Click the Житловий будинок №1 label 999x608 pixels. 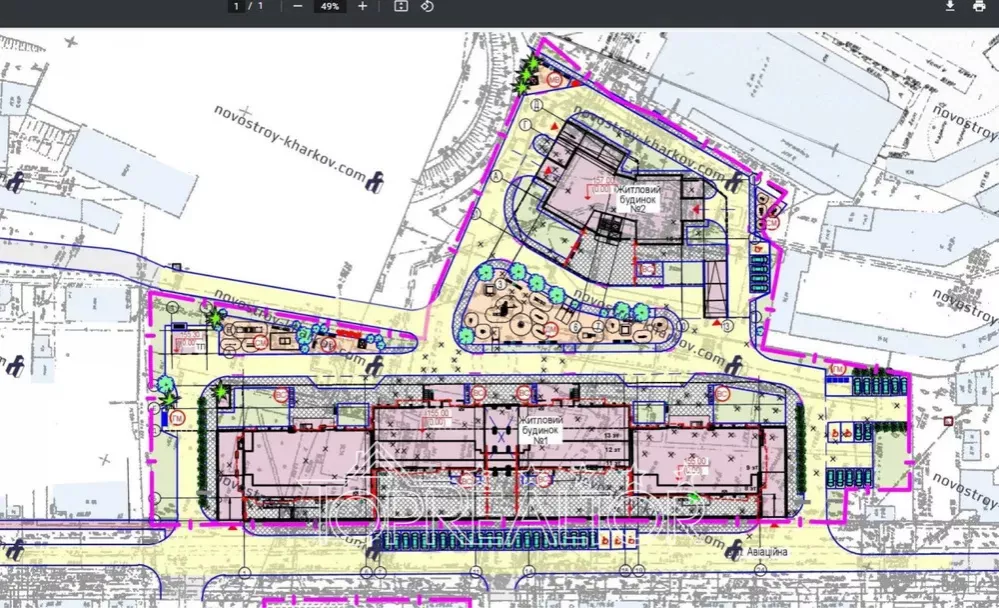(542, 430)
